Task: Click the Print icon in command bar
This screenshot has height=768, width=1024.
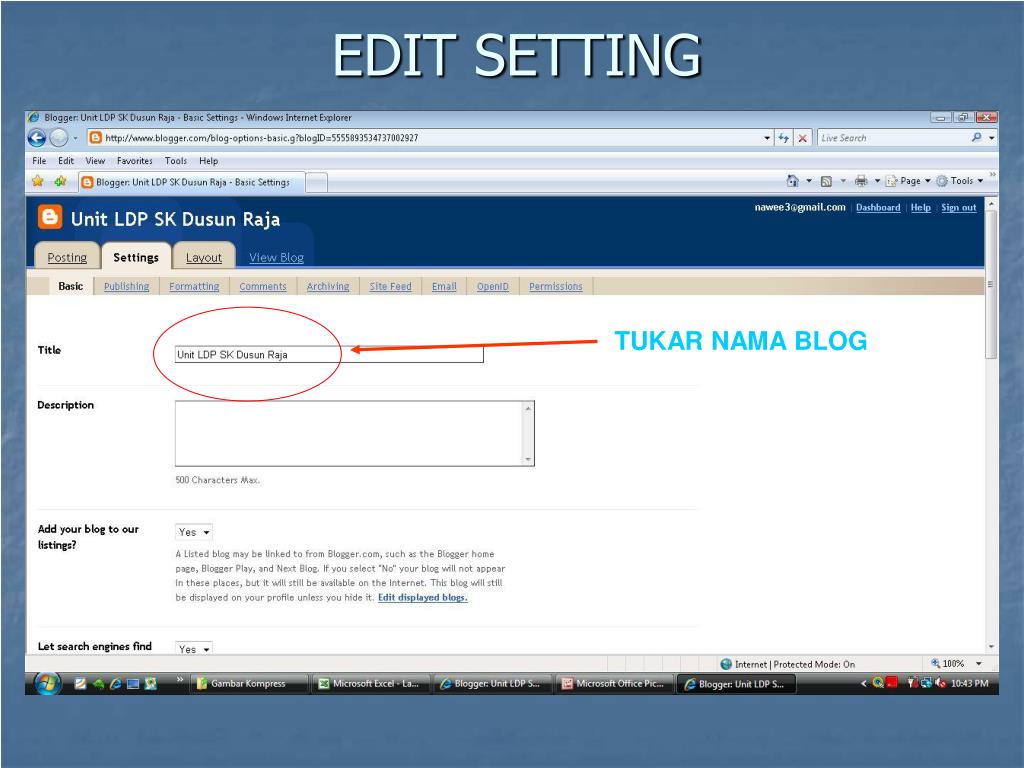Action: click(861, 181)
